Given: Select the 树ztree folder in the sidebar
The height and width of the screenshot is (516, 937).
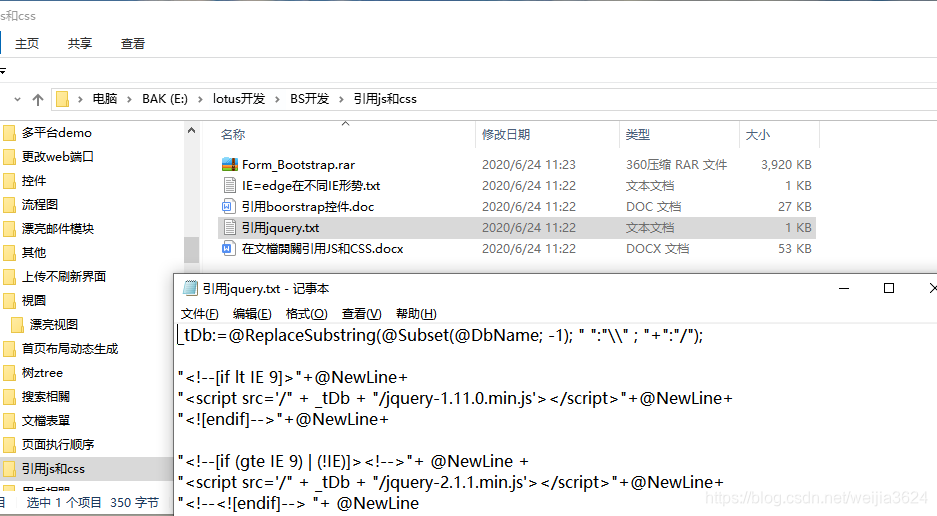Looking at the screenshot, I should [x=42, y=373].
